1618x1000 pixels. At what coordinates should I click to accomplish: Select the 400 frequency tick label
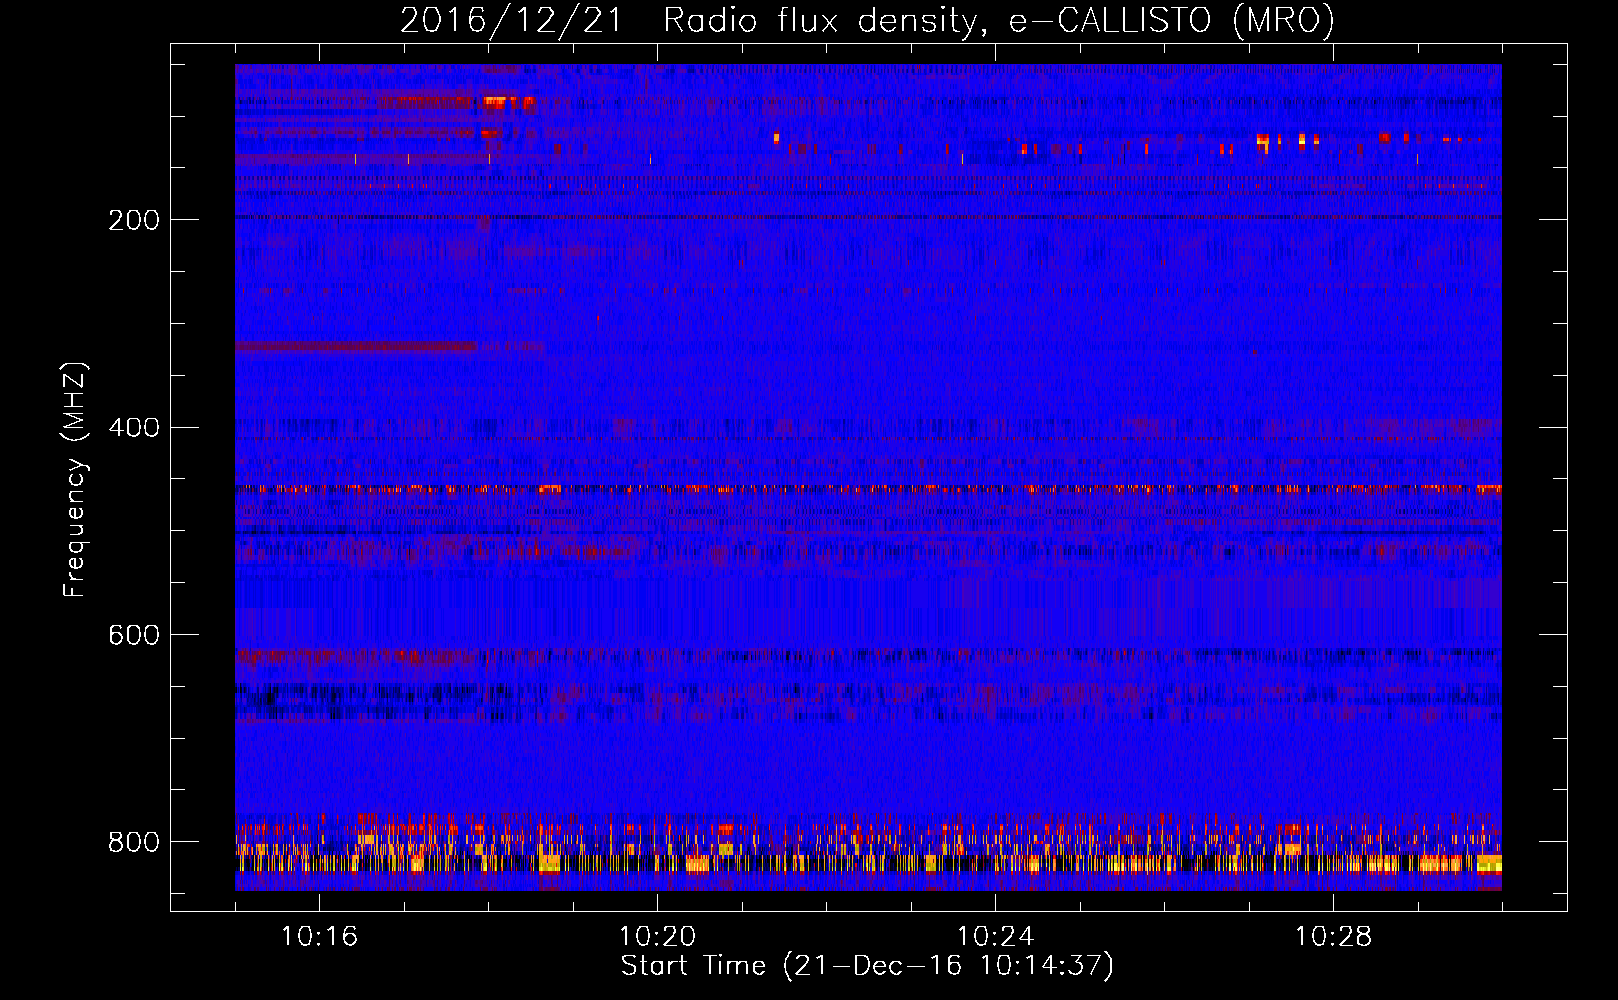tap(134, 428)
